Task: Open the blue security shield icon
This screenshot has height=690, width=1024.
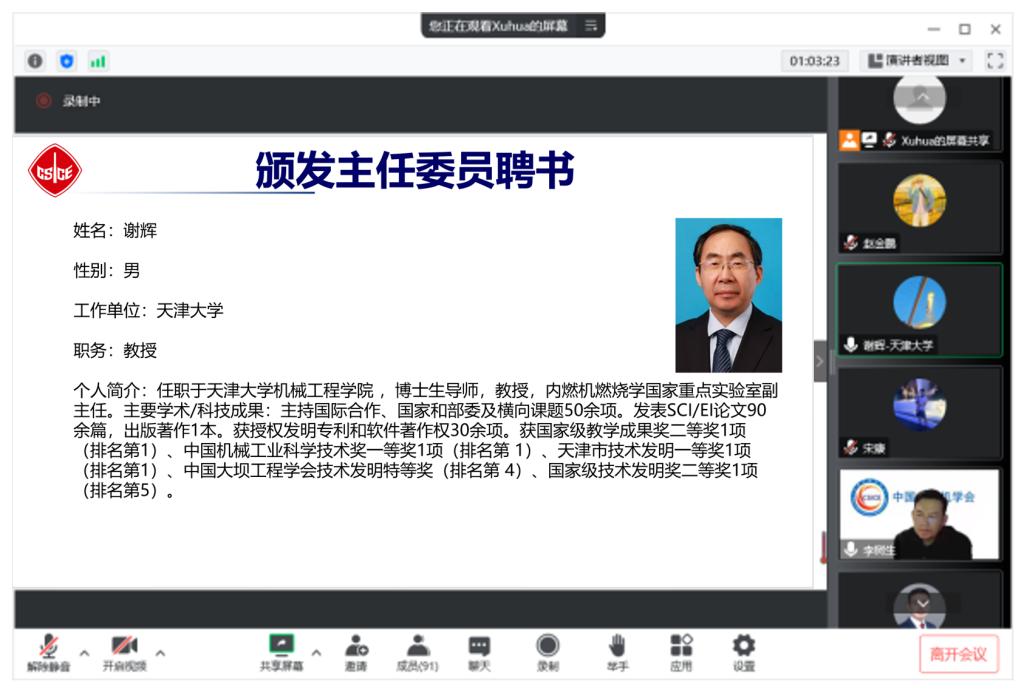Action: click(66, 61)
